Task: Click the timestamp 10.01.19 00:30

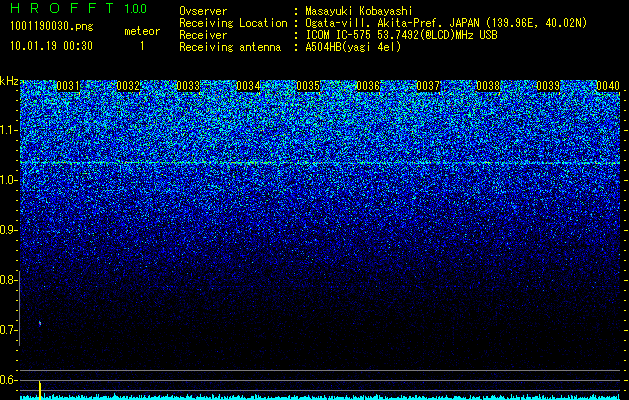Action: click(x=51, y=46)
